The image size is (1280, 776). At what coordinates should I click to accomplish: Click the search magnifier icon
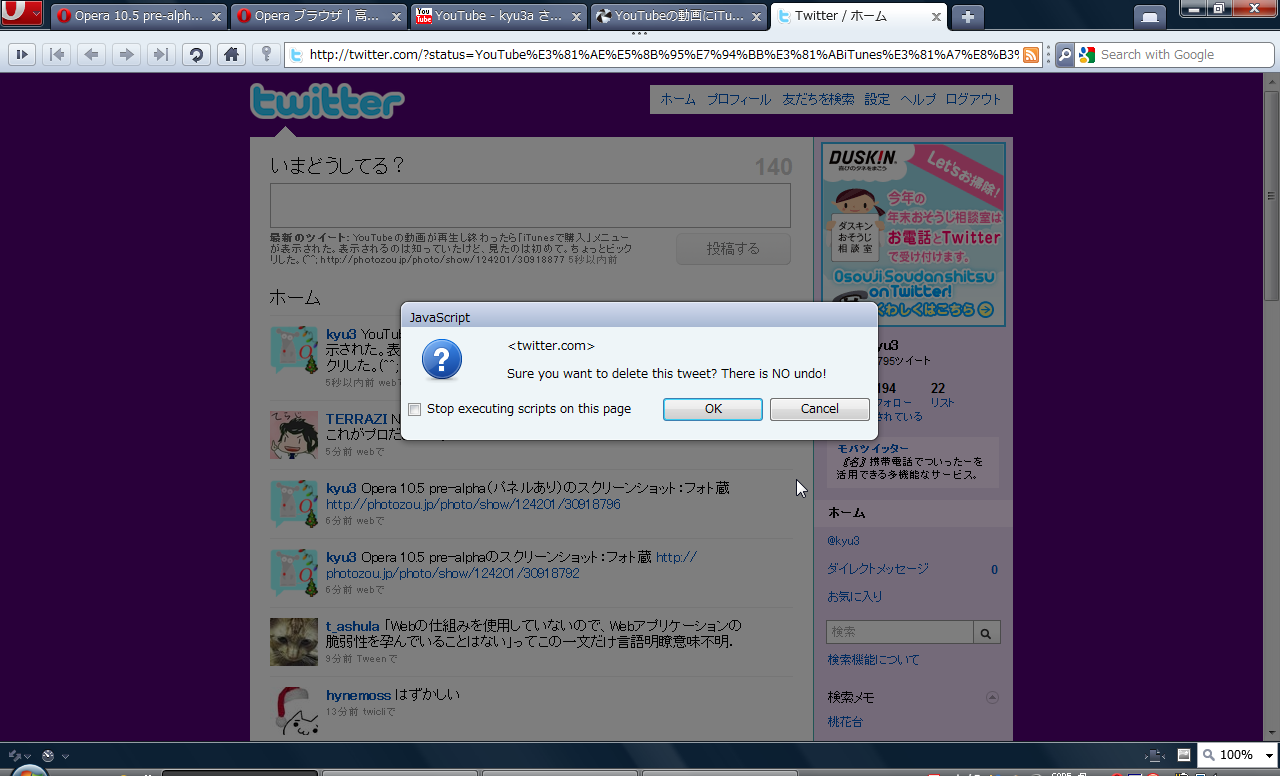1065,55
